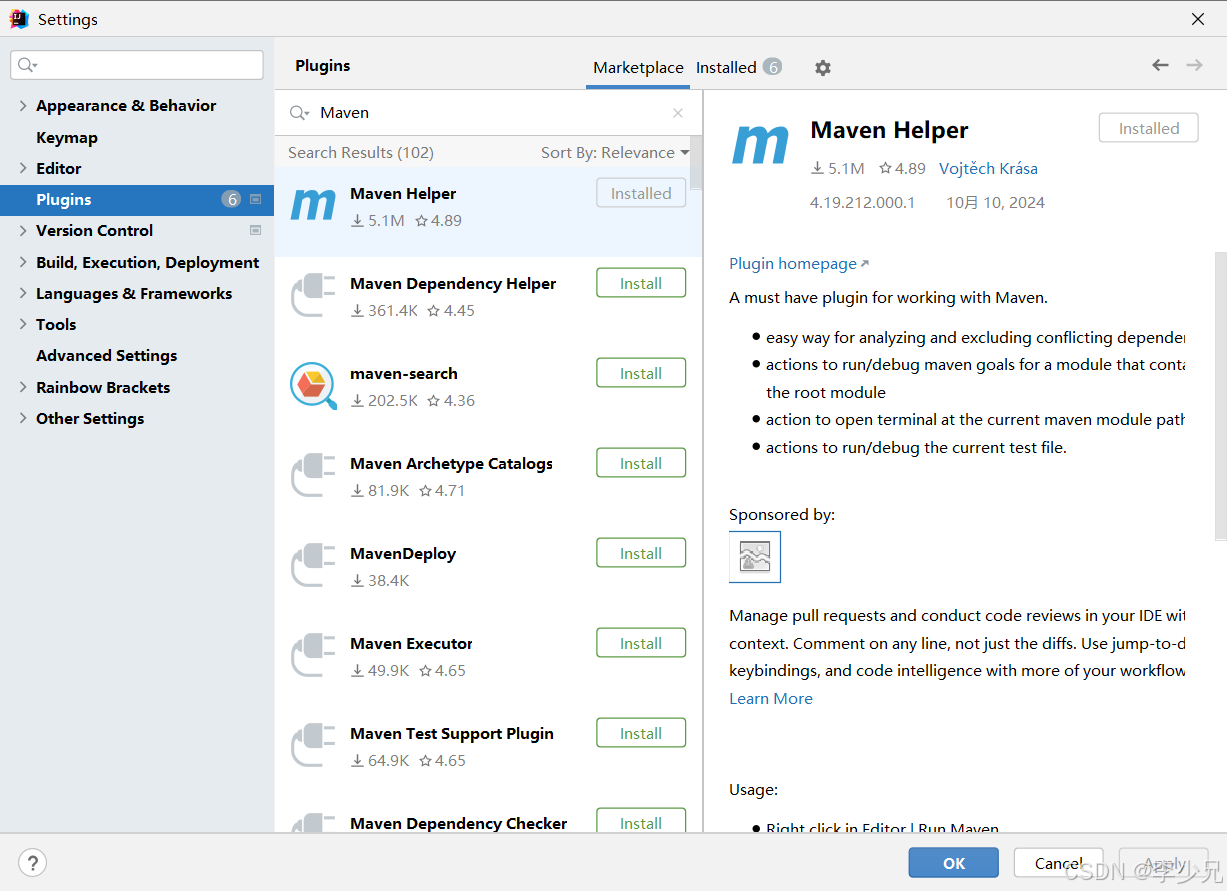Expand Other Settings section
Screen dimensions: 1227x891
[22, 418]
